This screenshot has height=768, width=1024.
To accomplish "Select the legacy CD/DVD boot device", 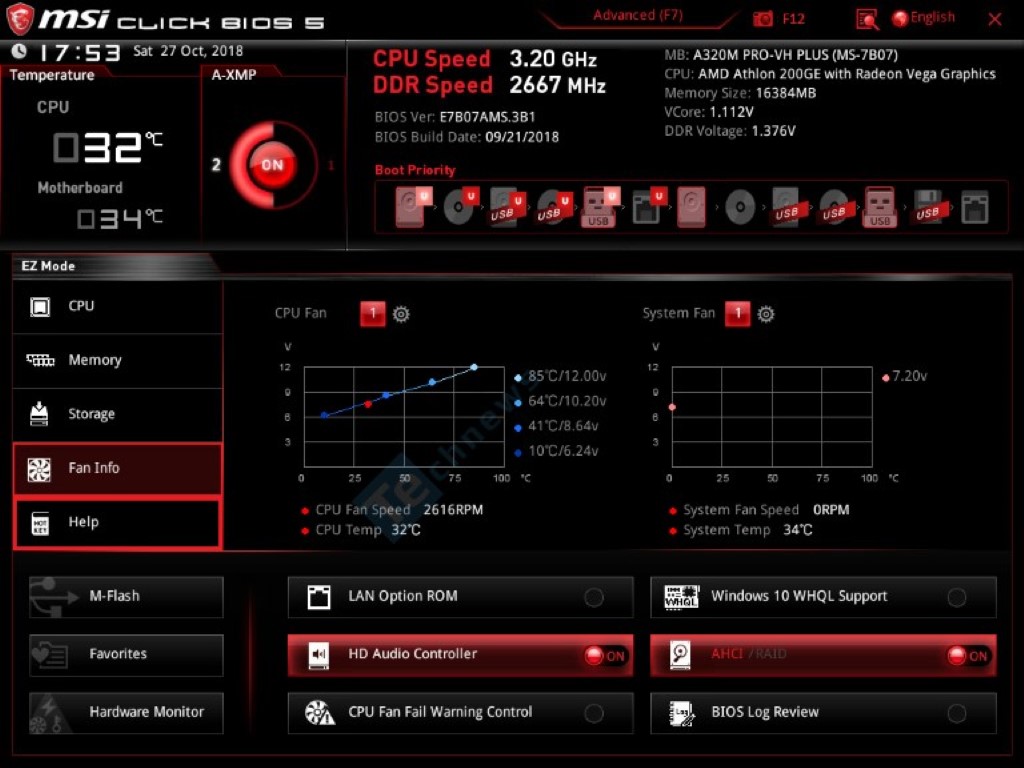I will [740, 207].
